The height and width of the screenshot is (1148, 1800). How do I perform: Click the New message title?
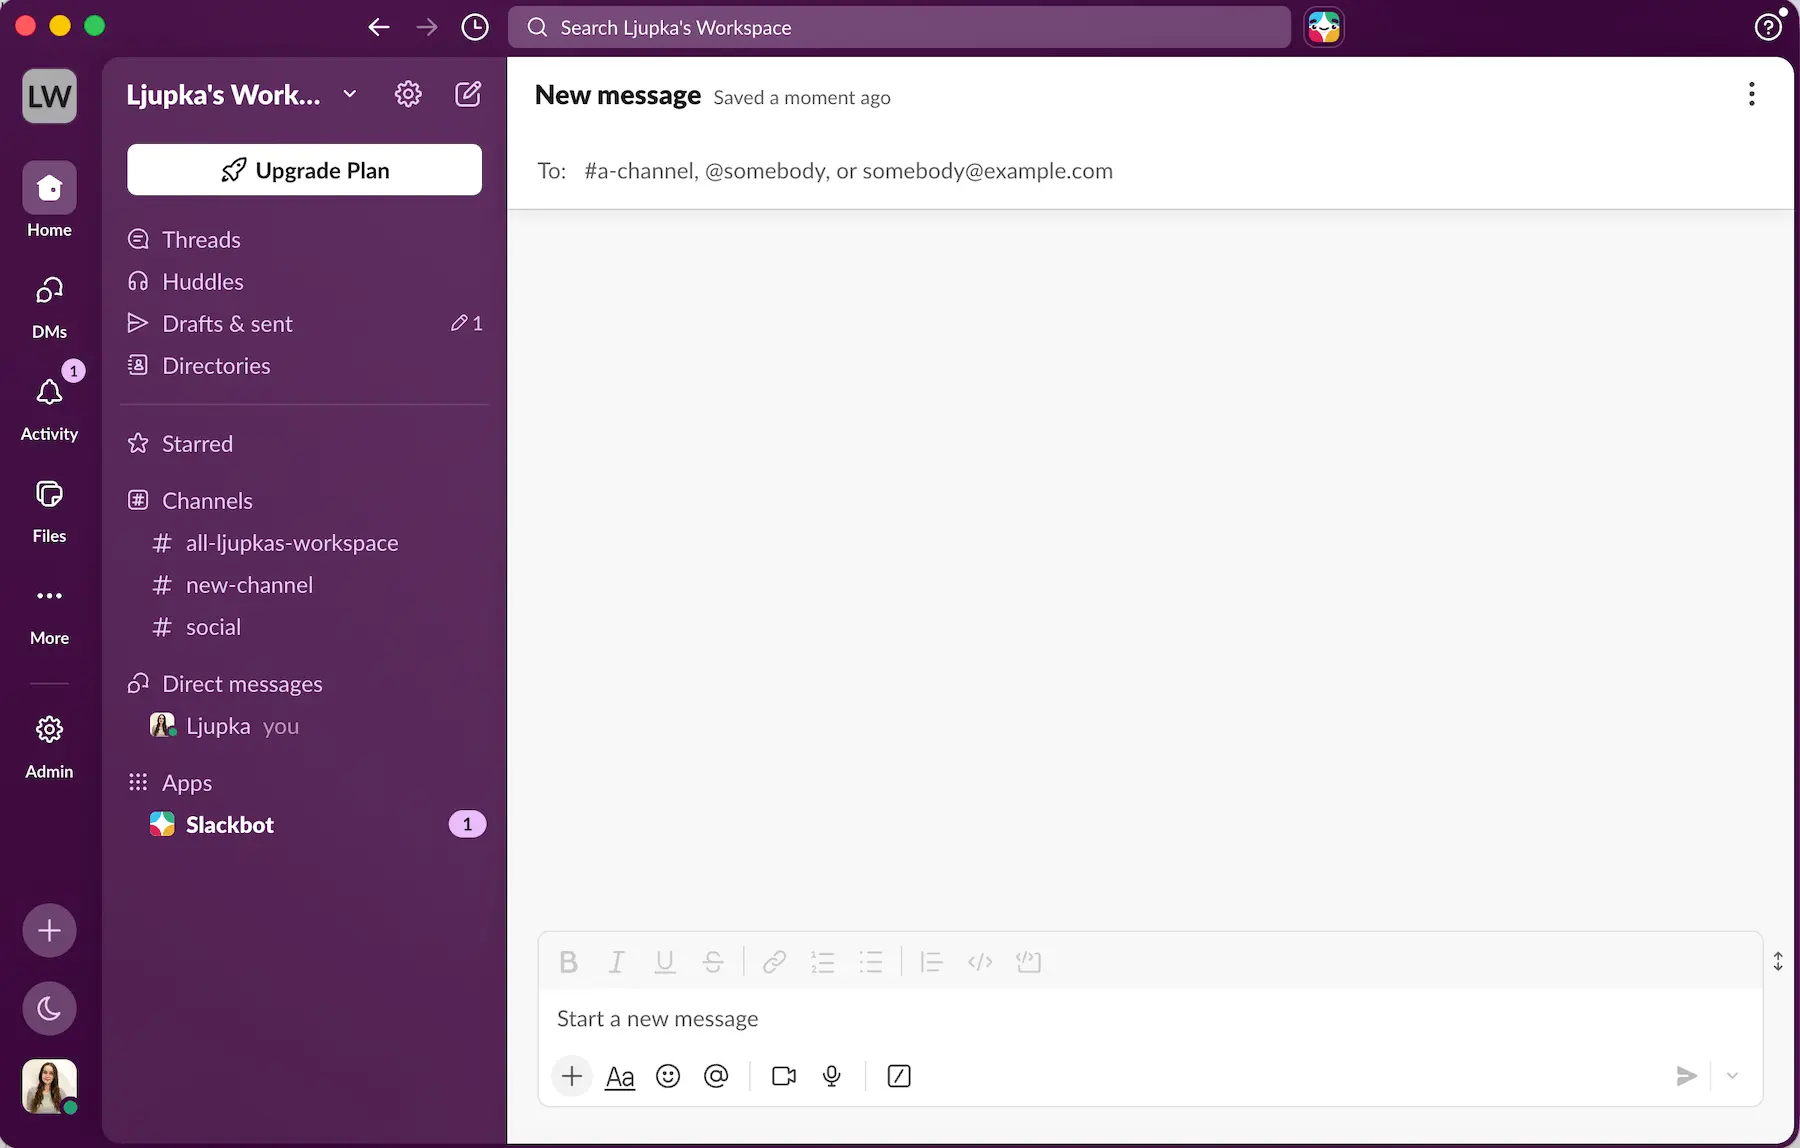point(618,95)
